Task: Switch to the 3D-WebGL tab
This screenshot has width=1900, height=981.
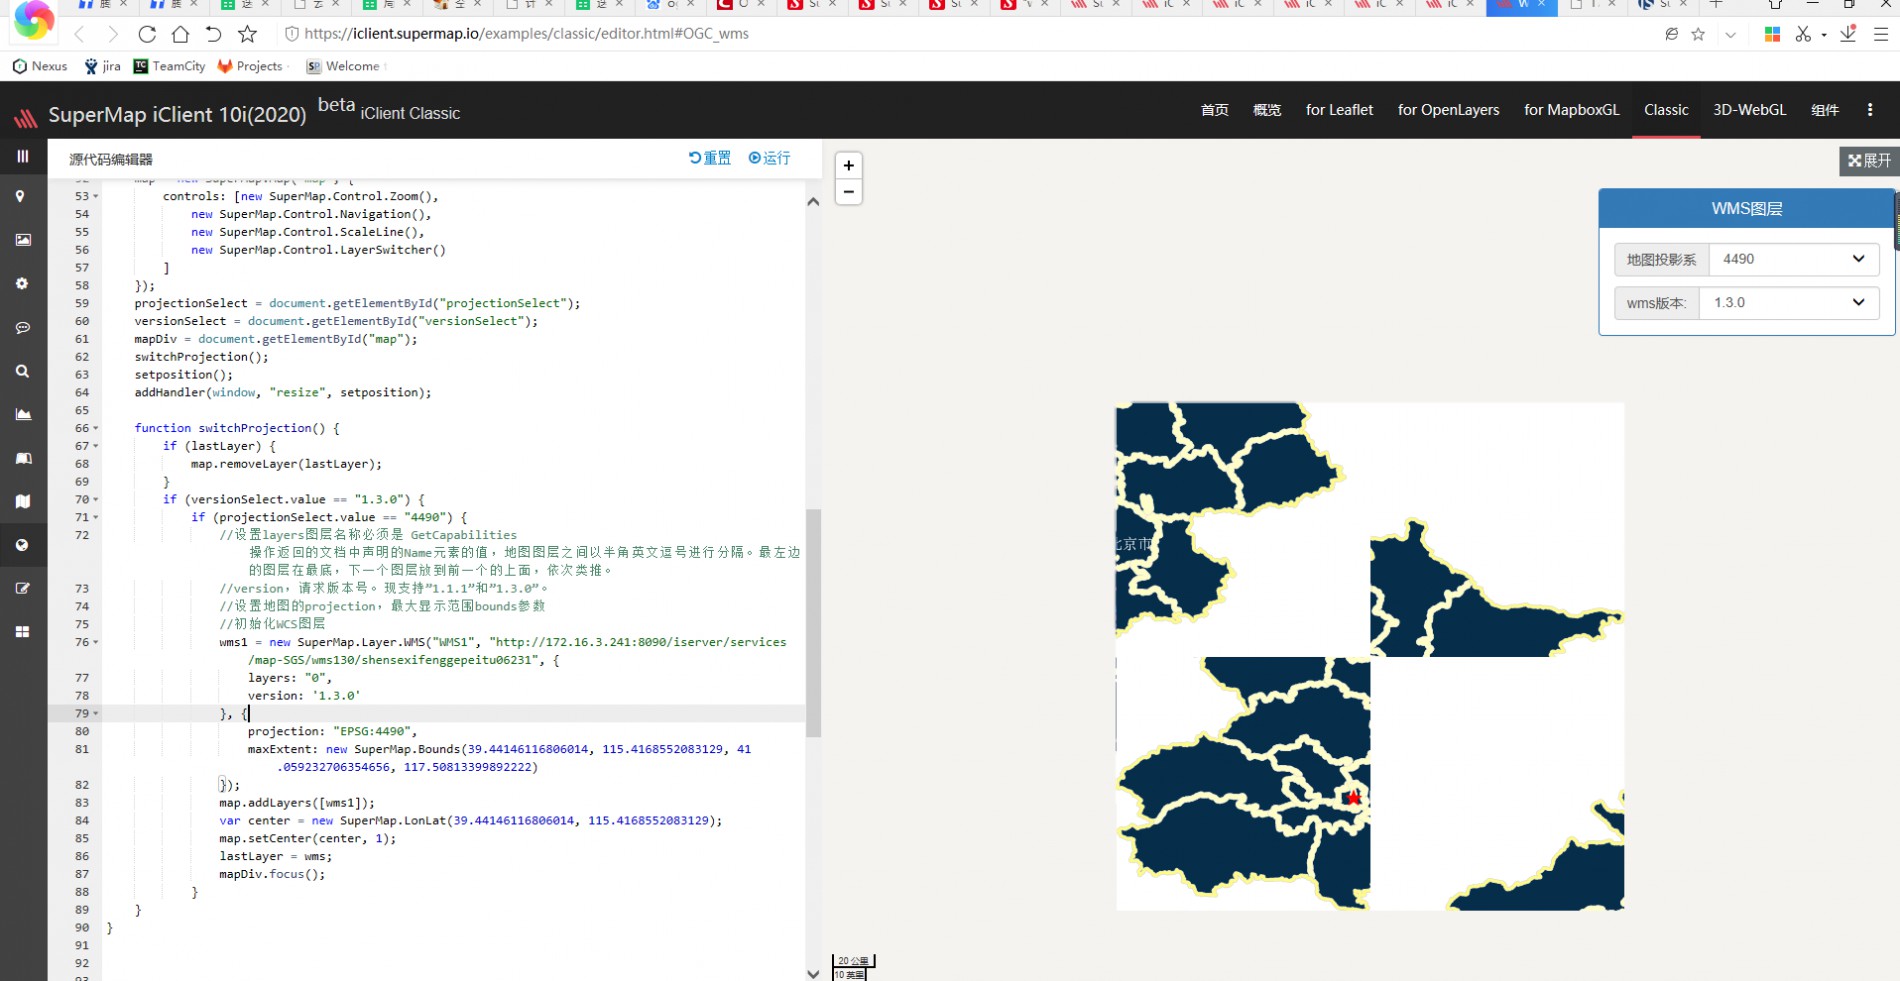Action: pyautogui.click(x=1749, y=110)
